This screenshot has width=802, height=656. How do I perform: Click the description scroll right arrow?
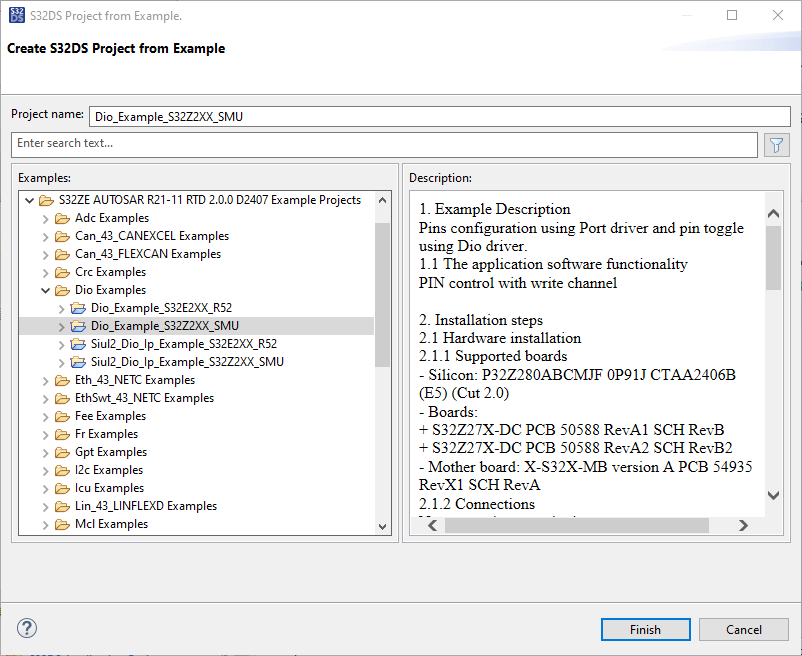[742, 525]
